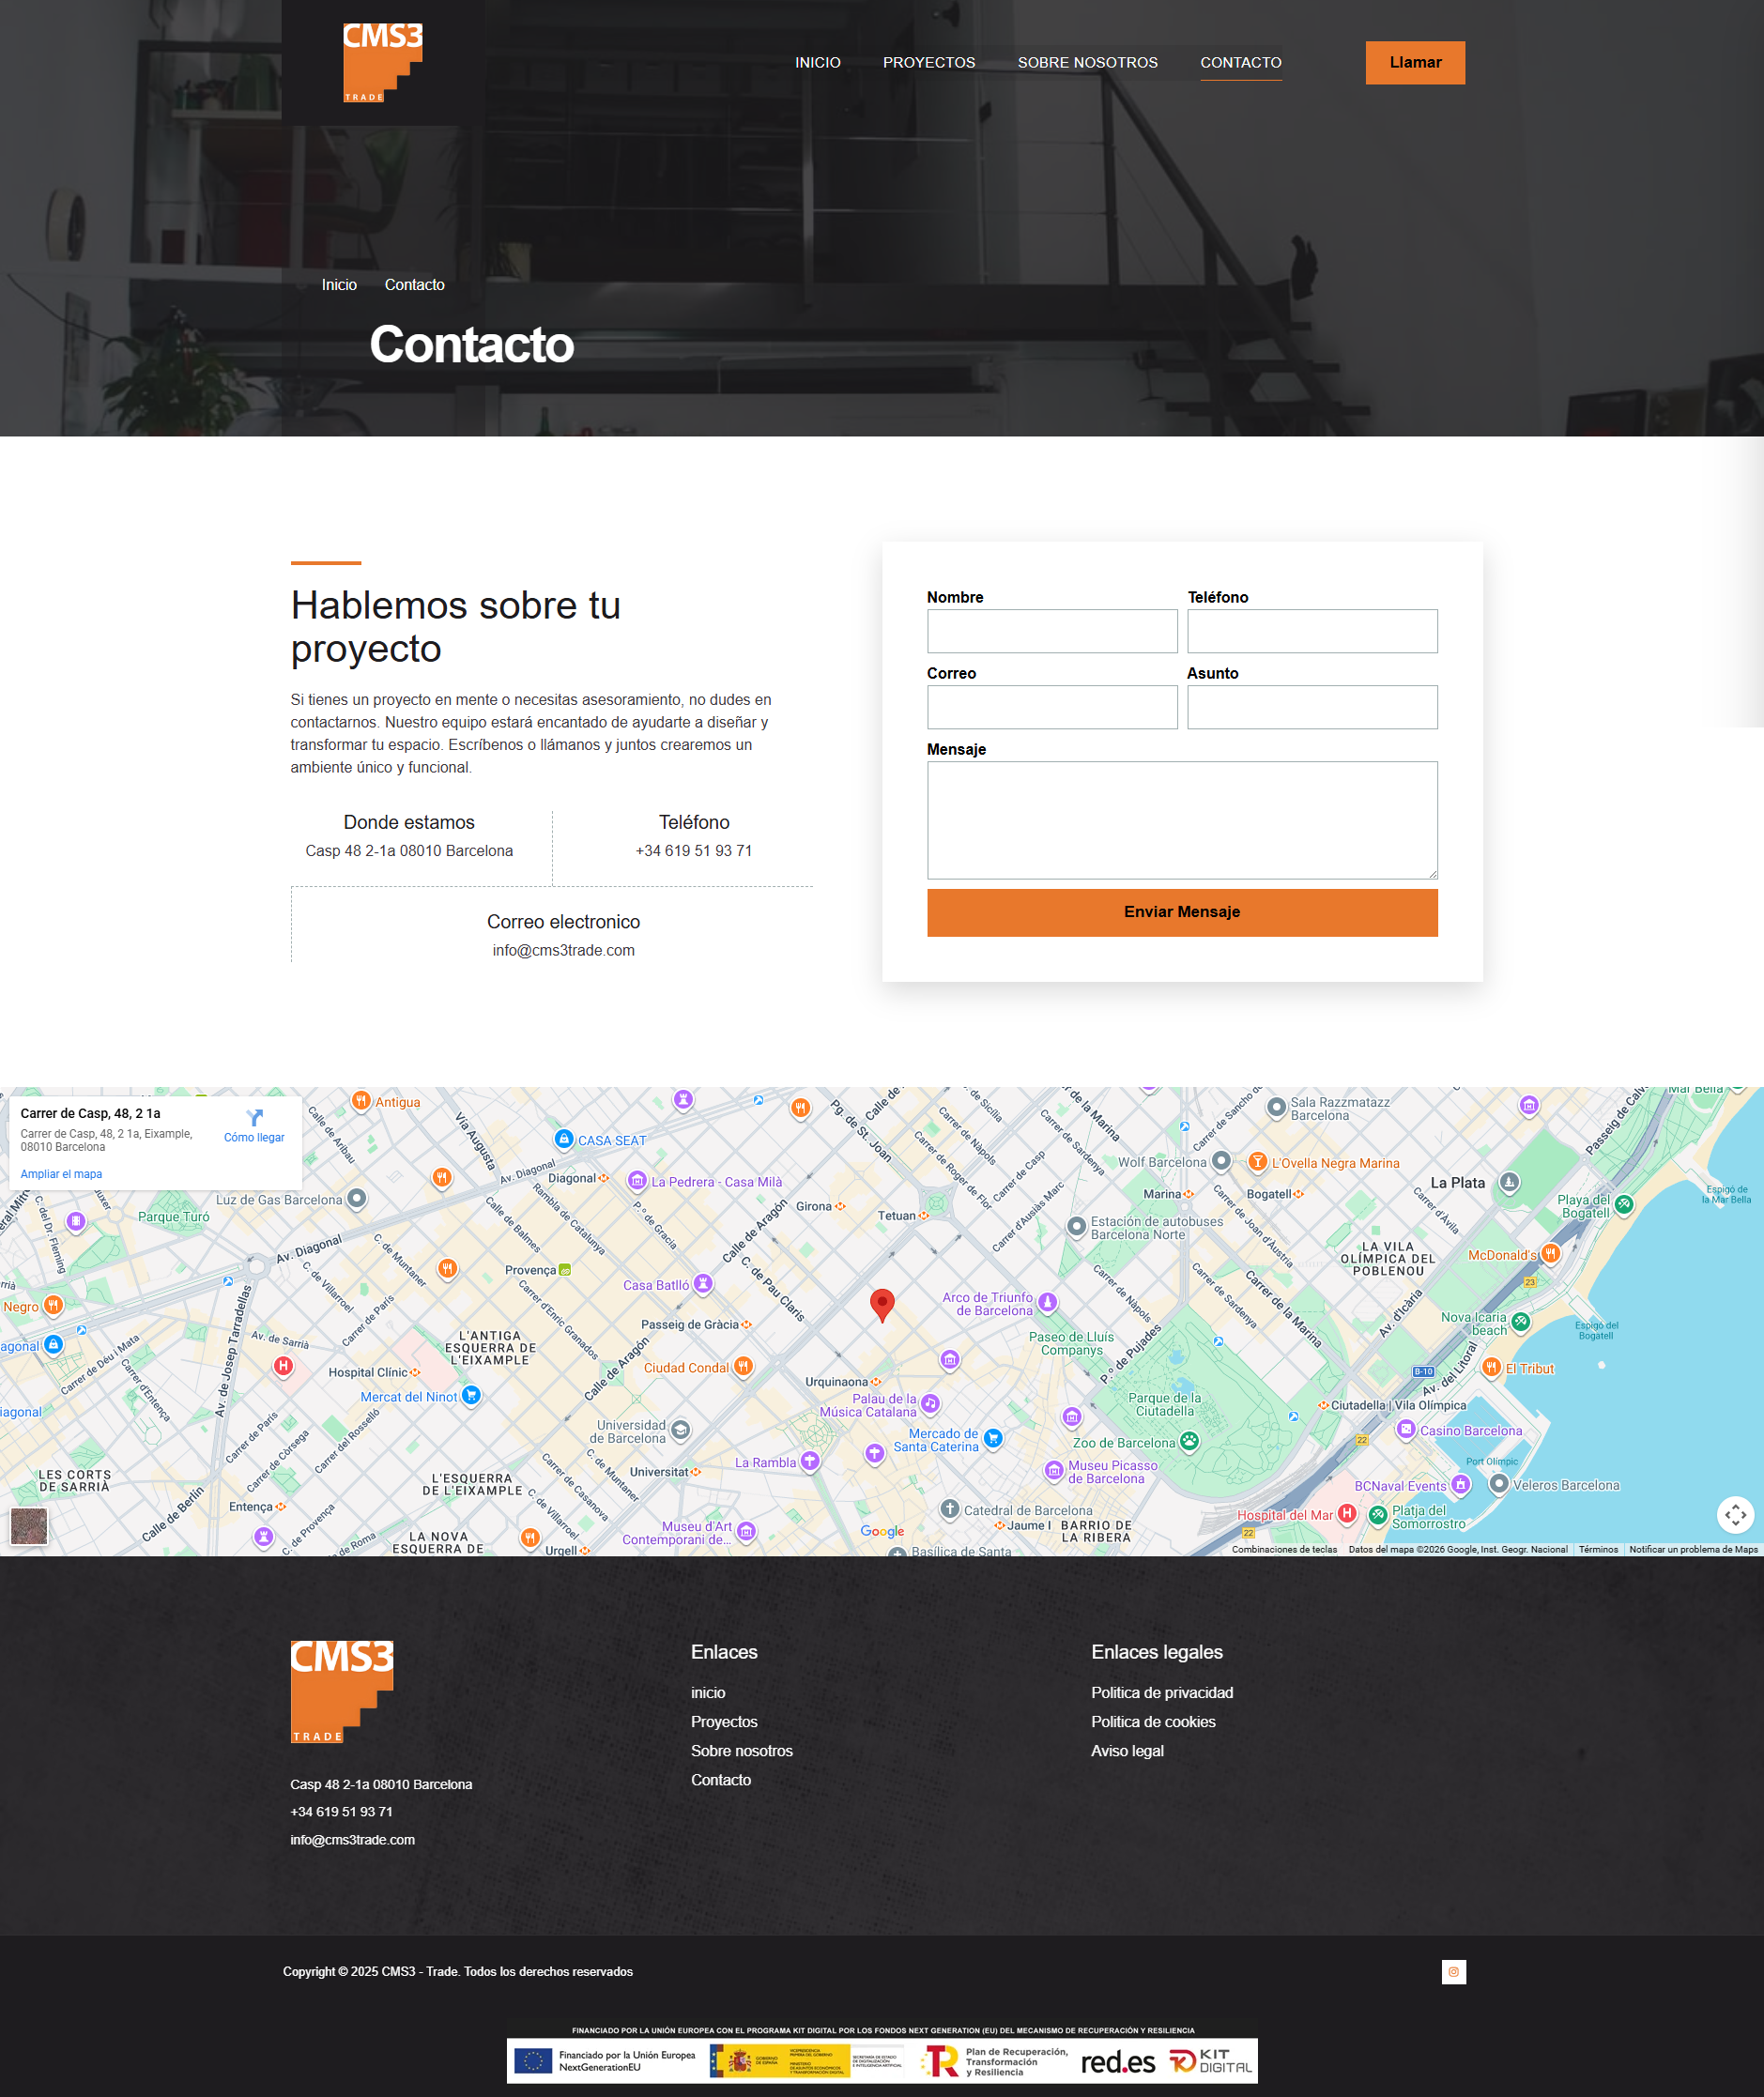
Task: Click the footer email info@cms3trade.com
Action: tap(352, 1839)
